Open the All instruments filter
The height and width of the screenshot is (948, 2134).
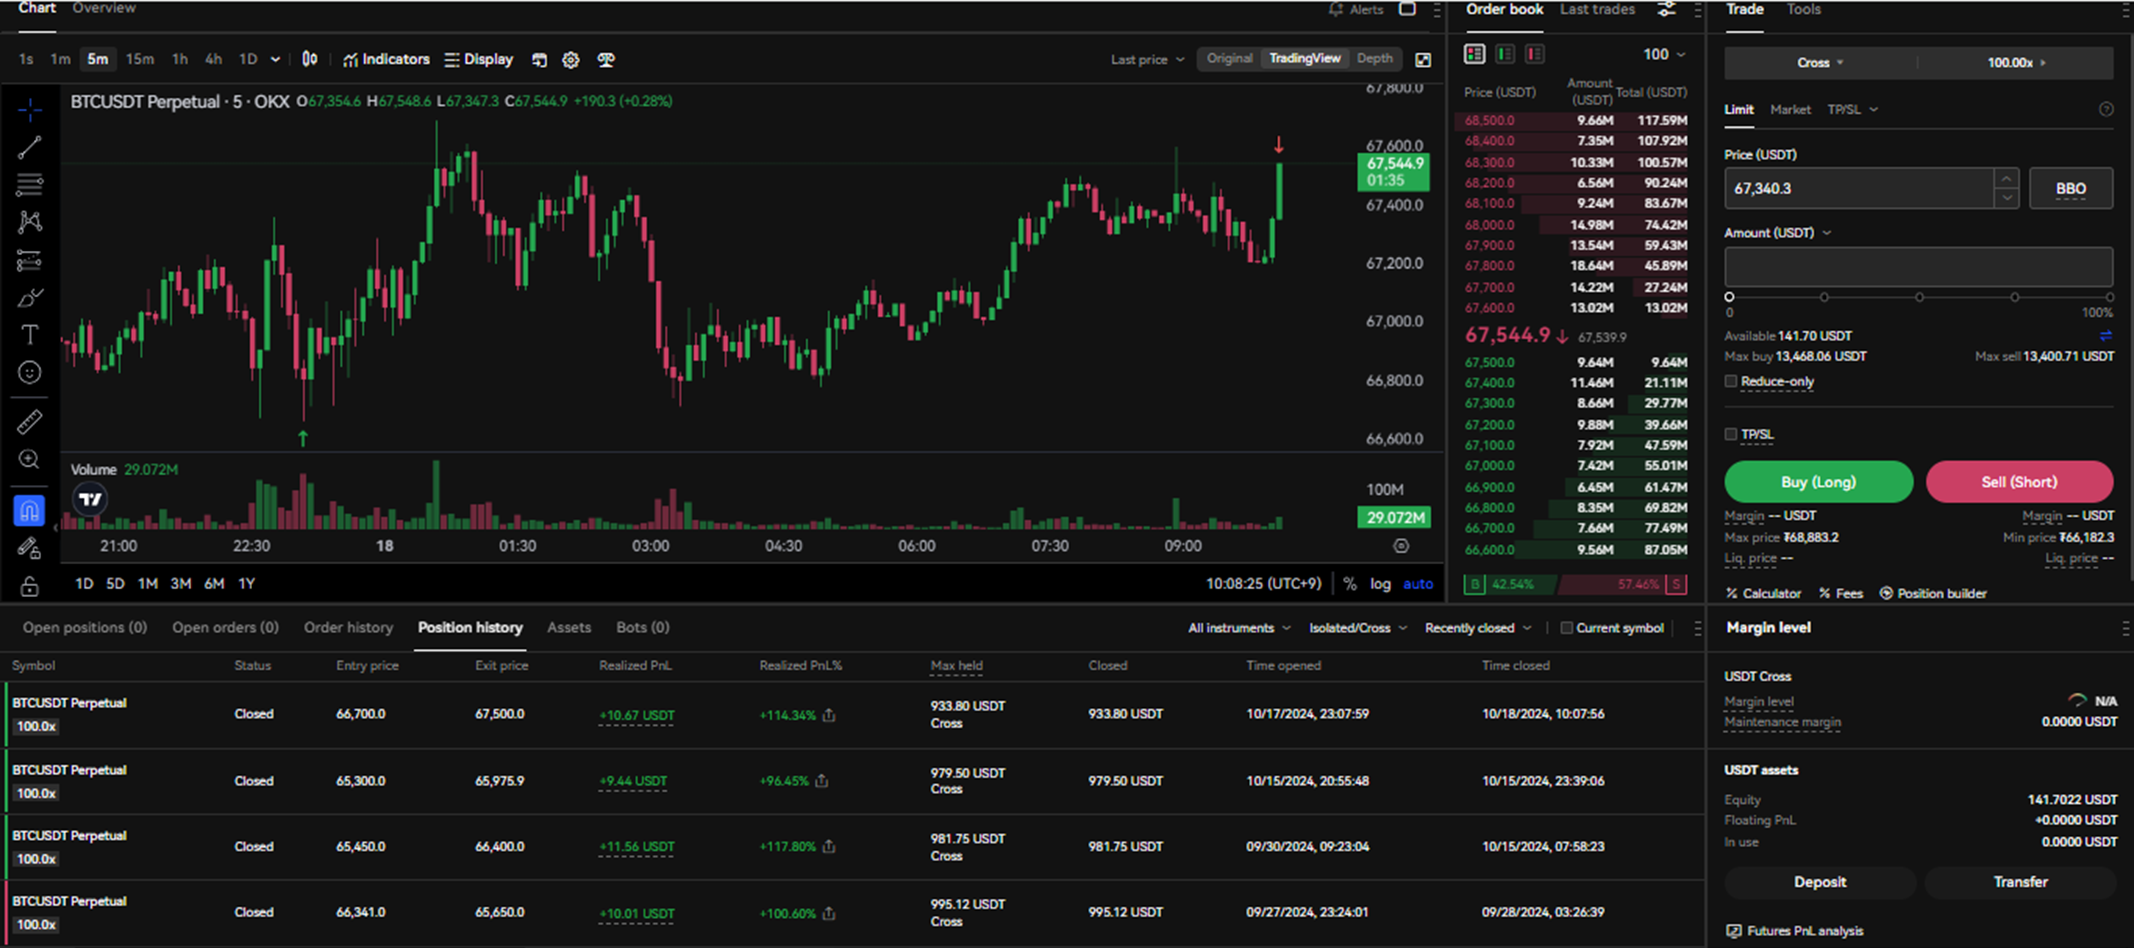pyautogui.click(x=1239, y=628)
